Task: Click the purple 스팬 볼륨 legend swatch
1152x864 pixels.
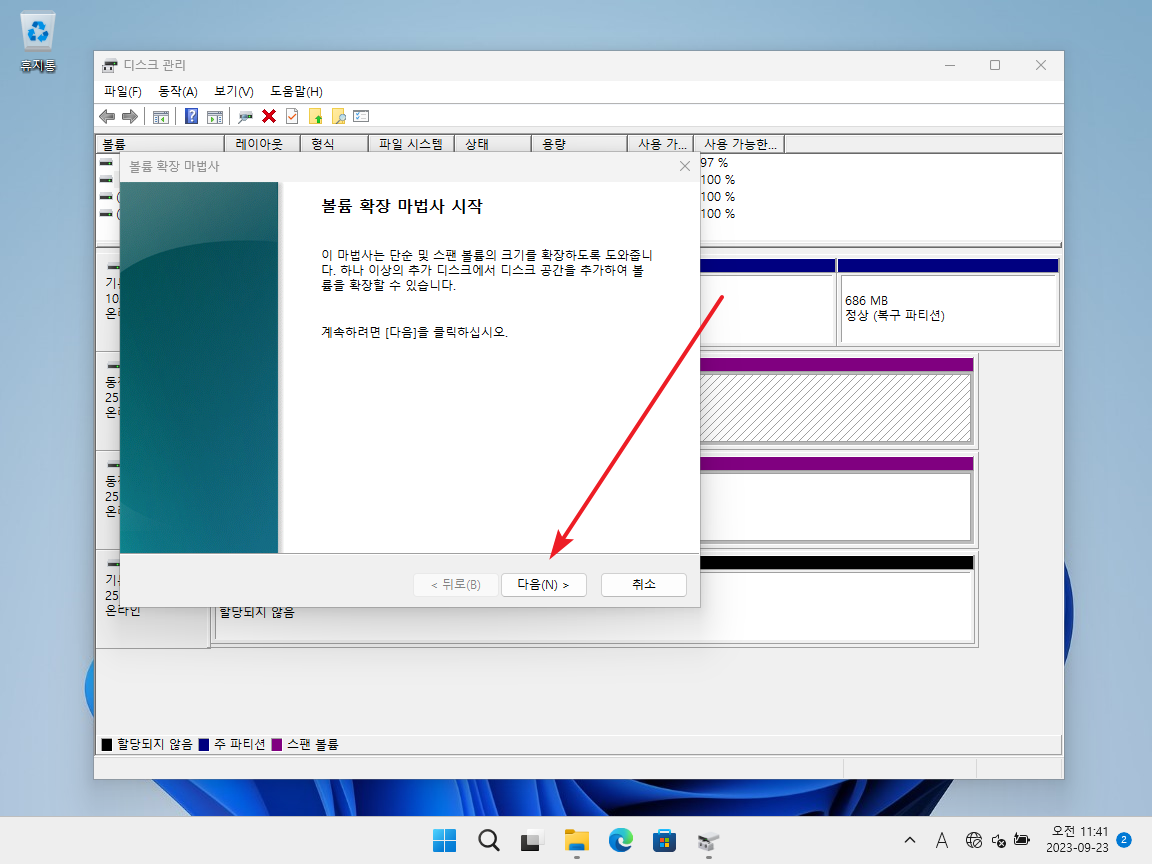Action: point(277,745)
